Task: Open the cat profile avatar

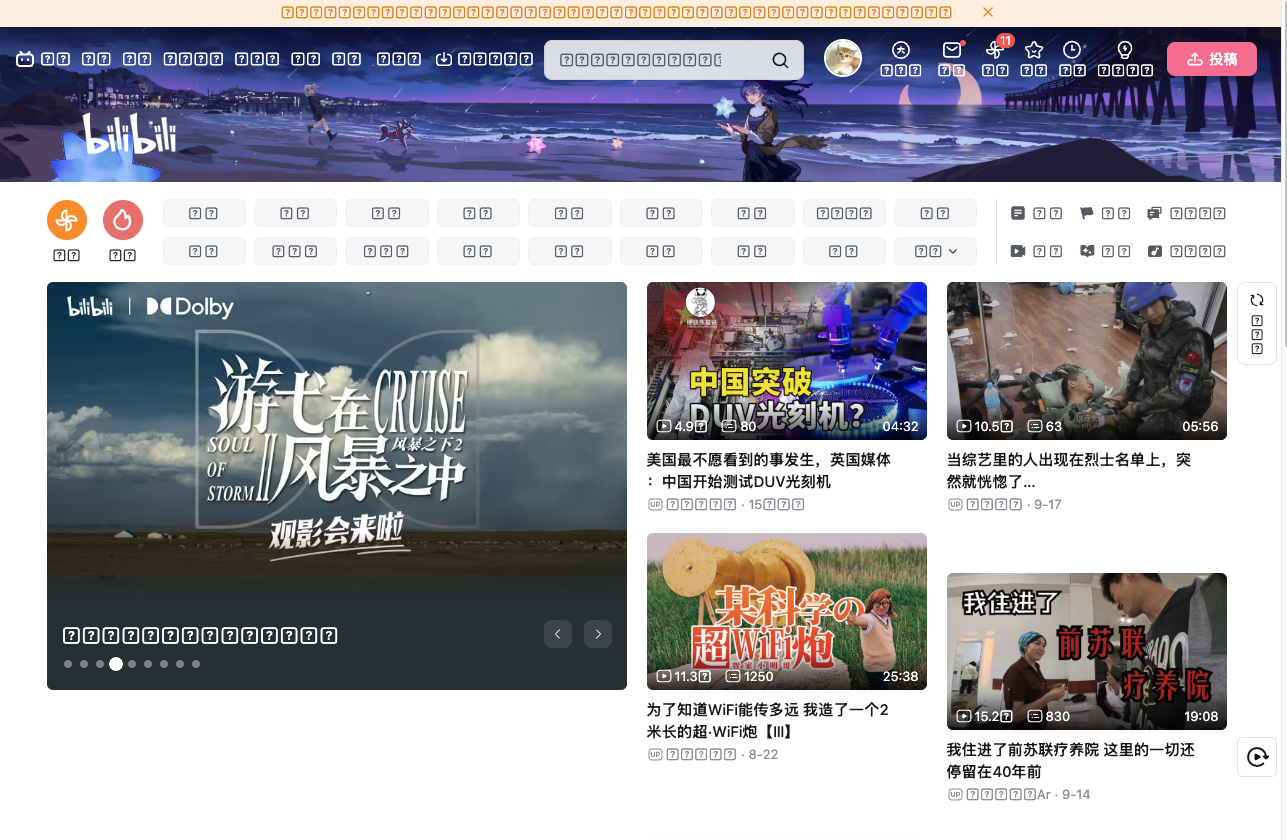Action: (x=843, y=58)
